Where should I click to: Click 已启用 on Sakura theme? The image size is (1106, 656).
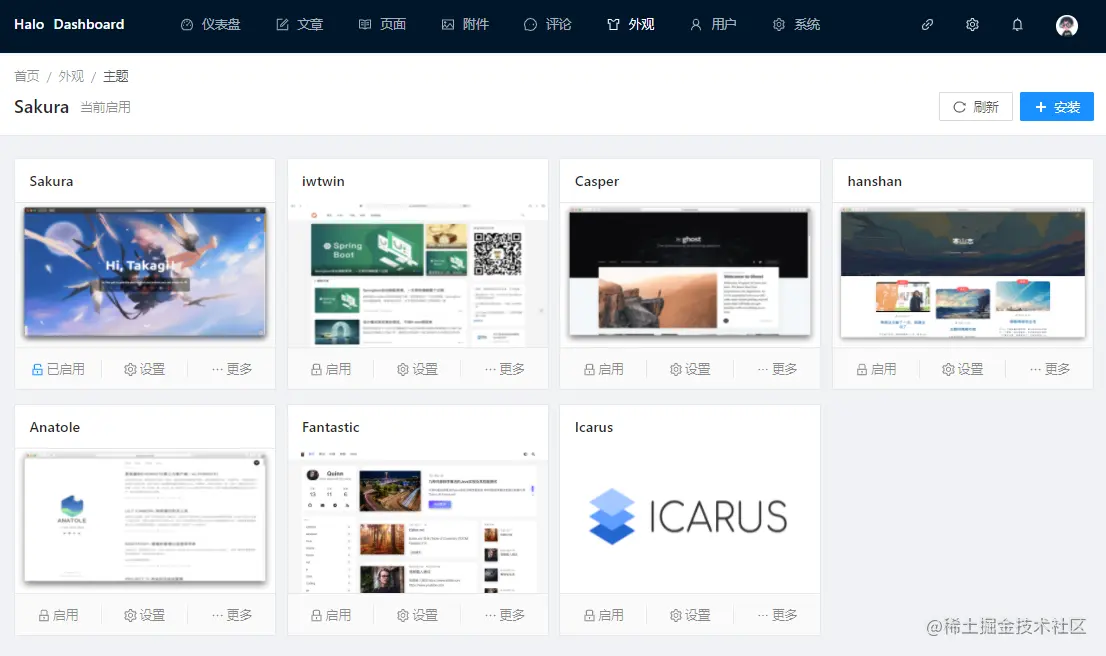[58, 369]
